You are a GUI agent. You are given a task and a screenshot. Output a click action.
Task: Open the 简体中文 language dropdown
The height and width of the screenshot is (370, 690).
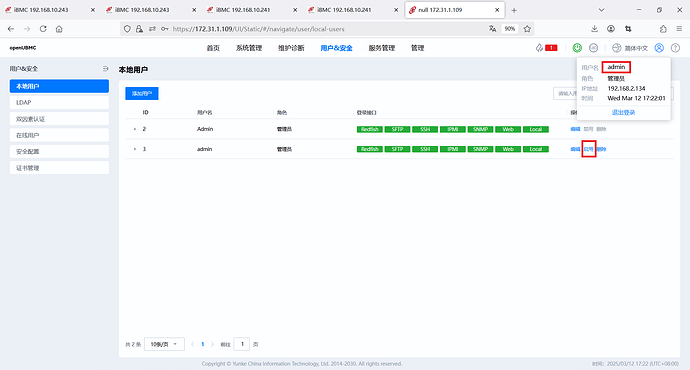(x=636, y=48)
